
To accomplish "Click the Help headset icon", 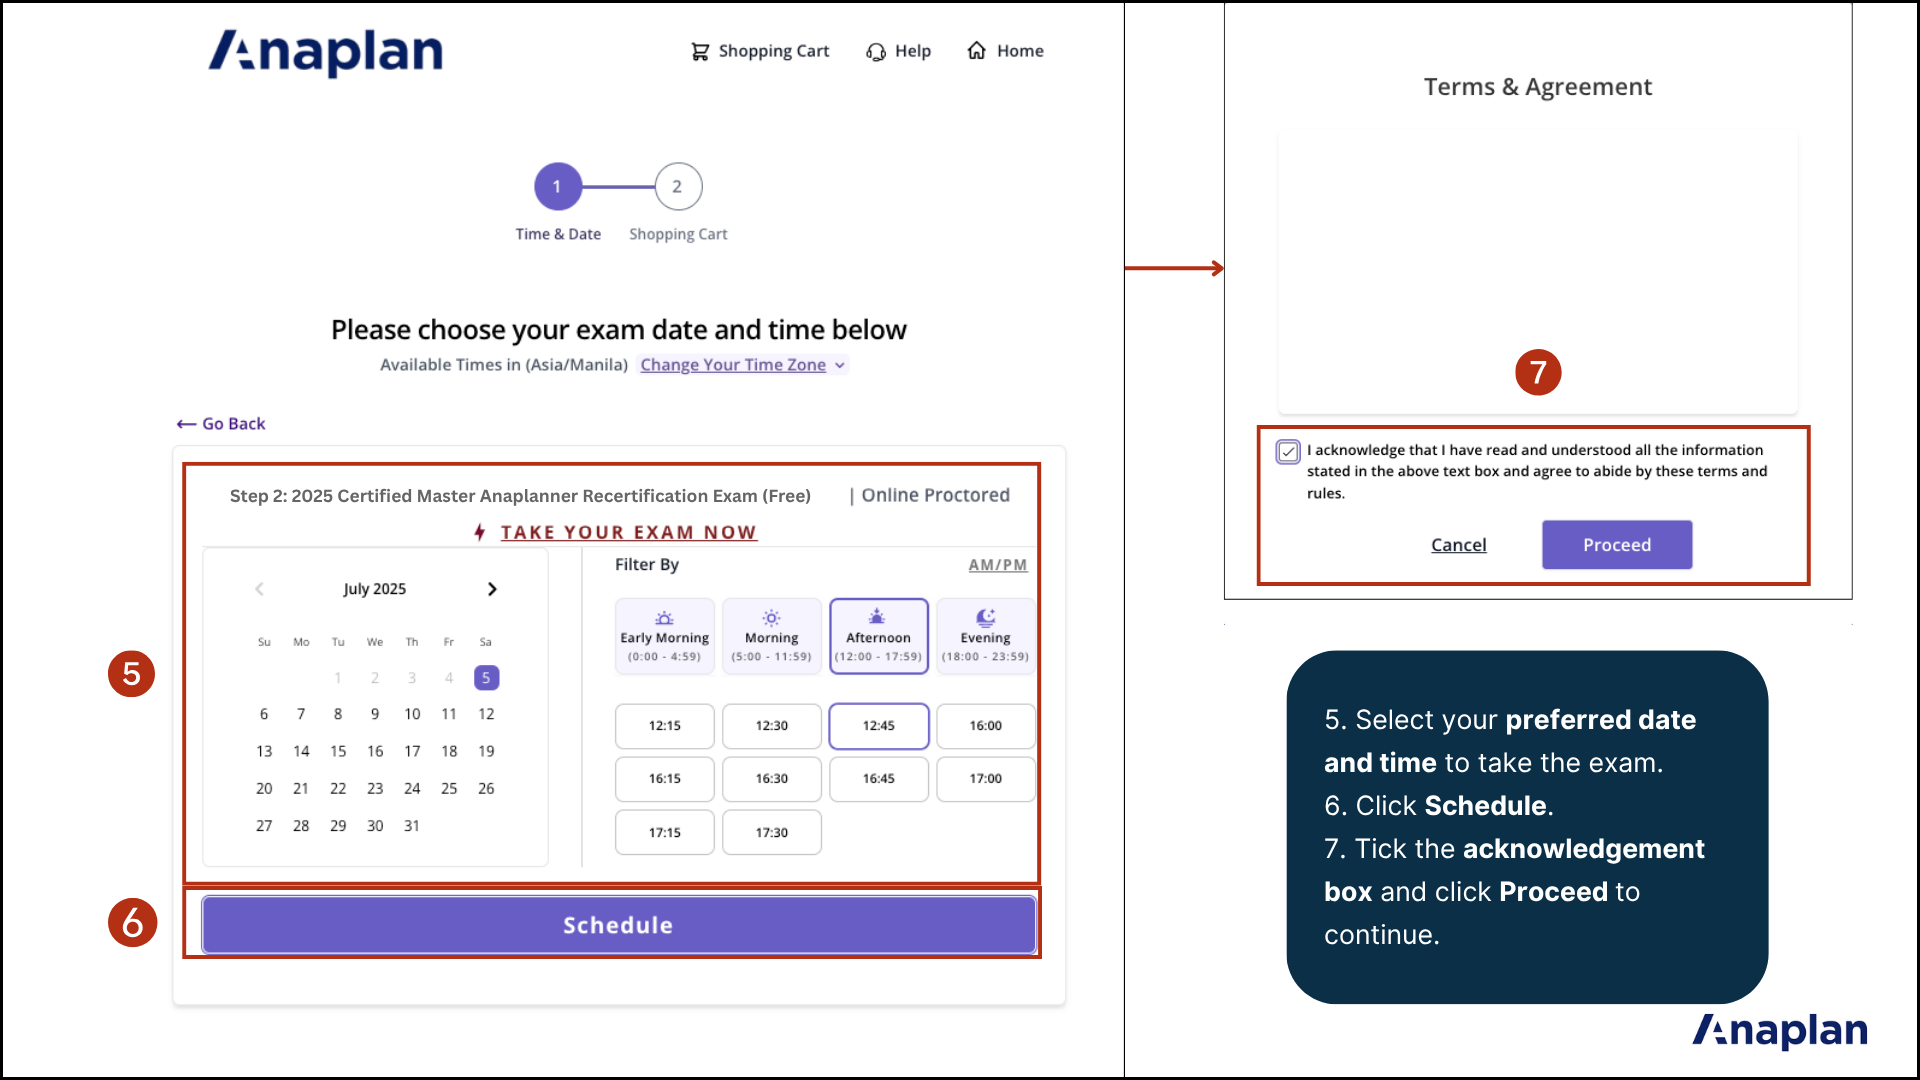I will 876,51.
